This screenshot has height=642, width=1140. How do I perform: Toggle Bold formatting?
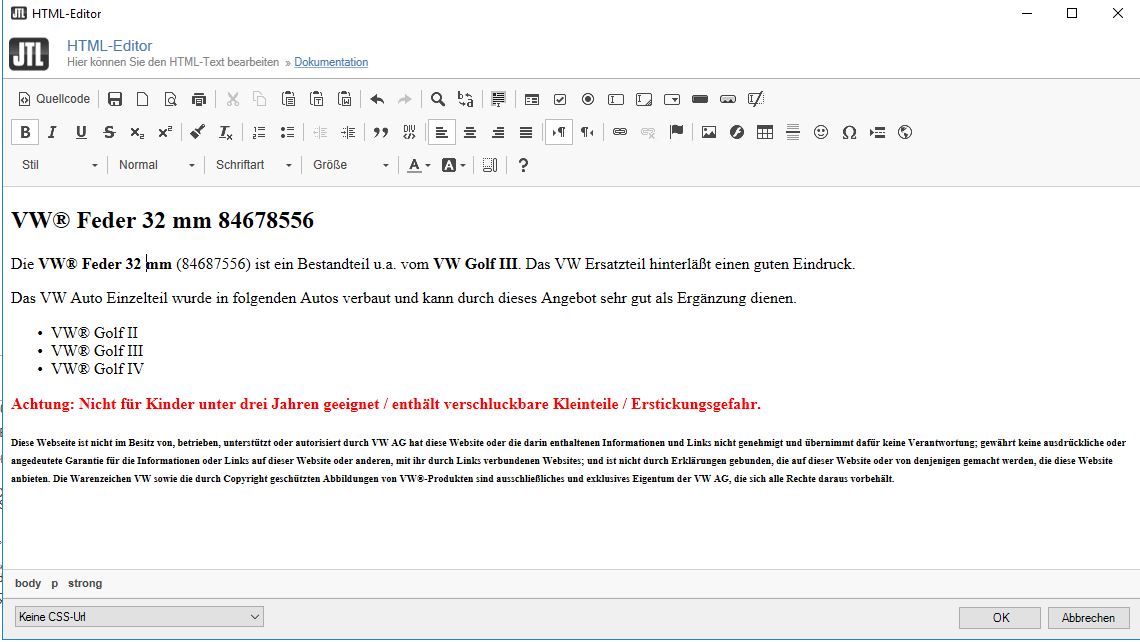[x=25, y=132]
